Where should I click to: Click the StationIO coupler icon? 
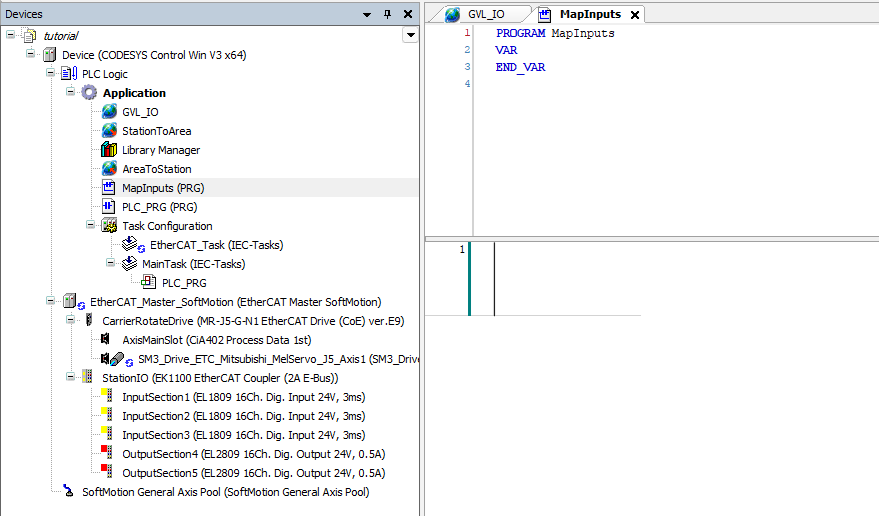pos(87,377)
